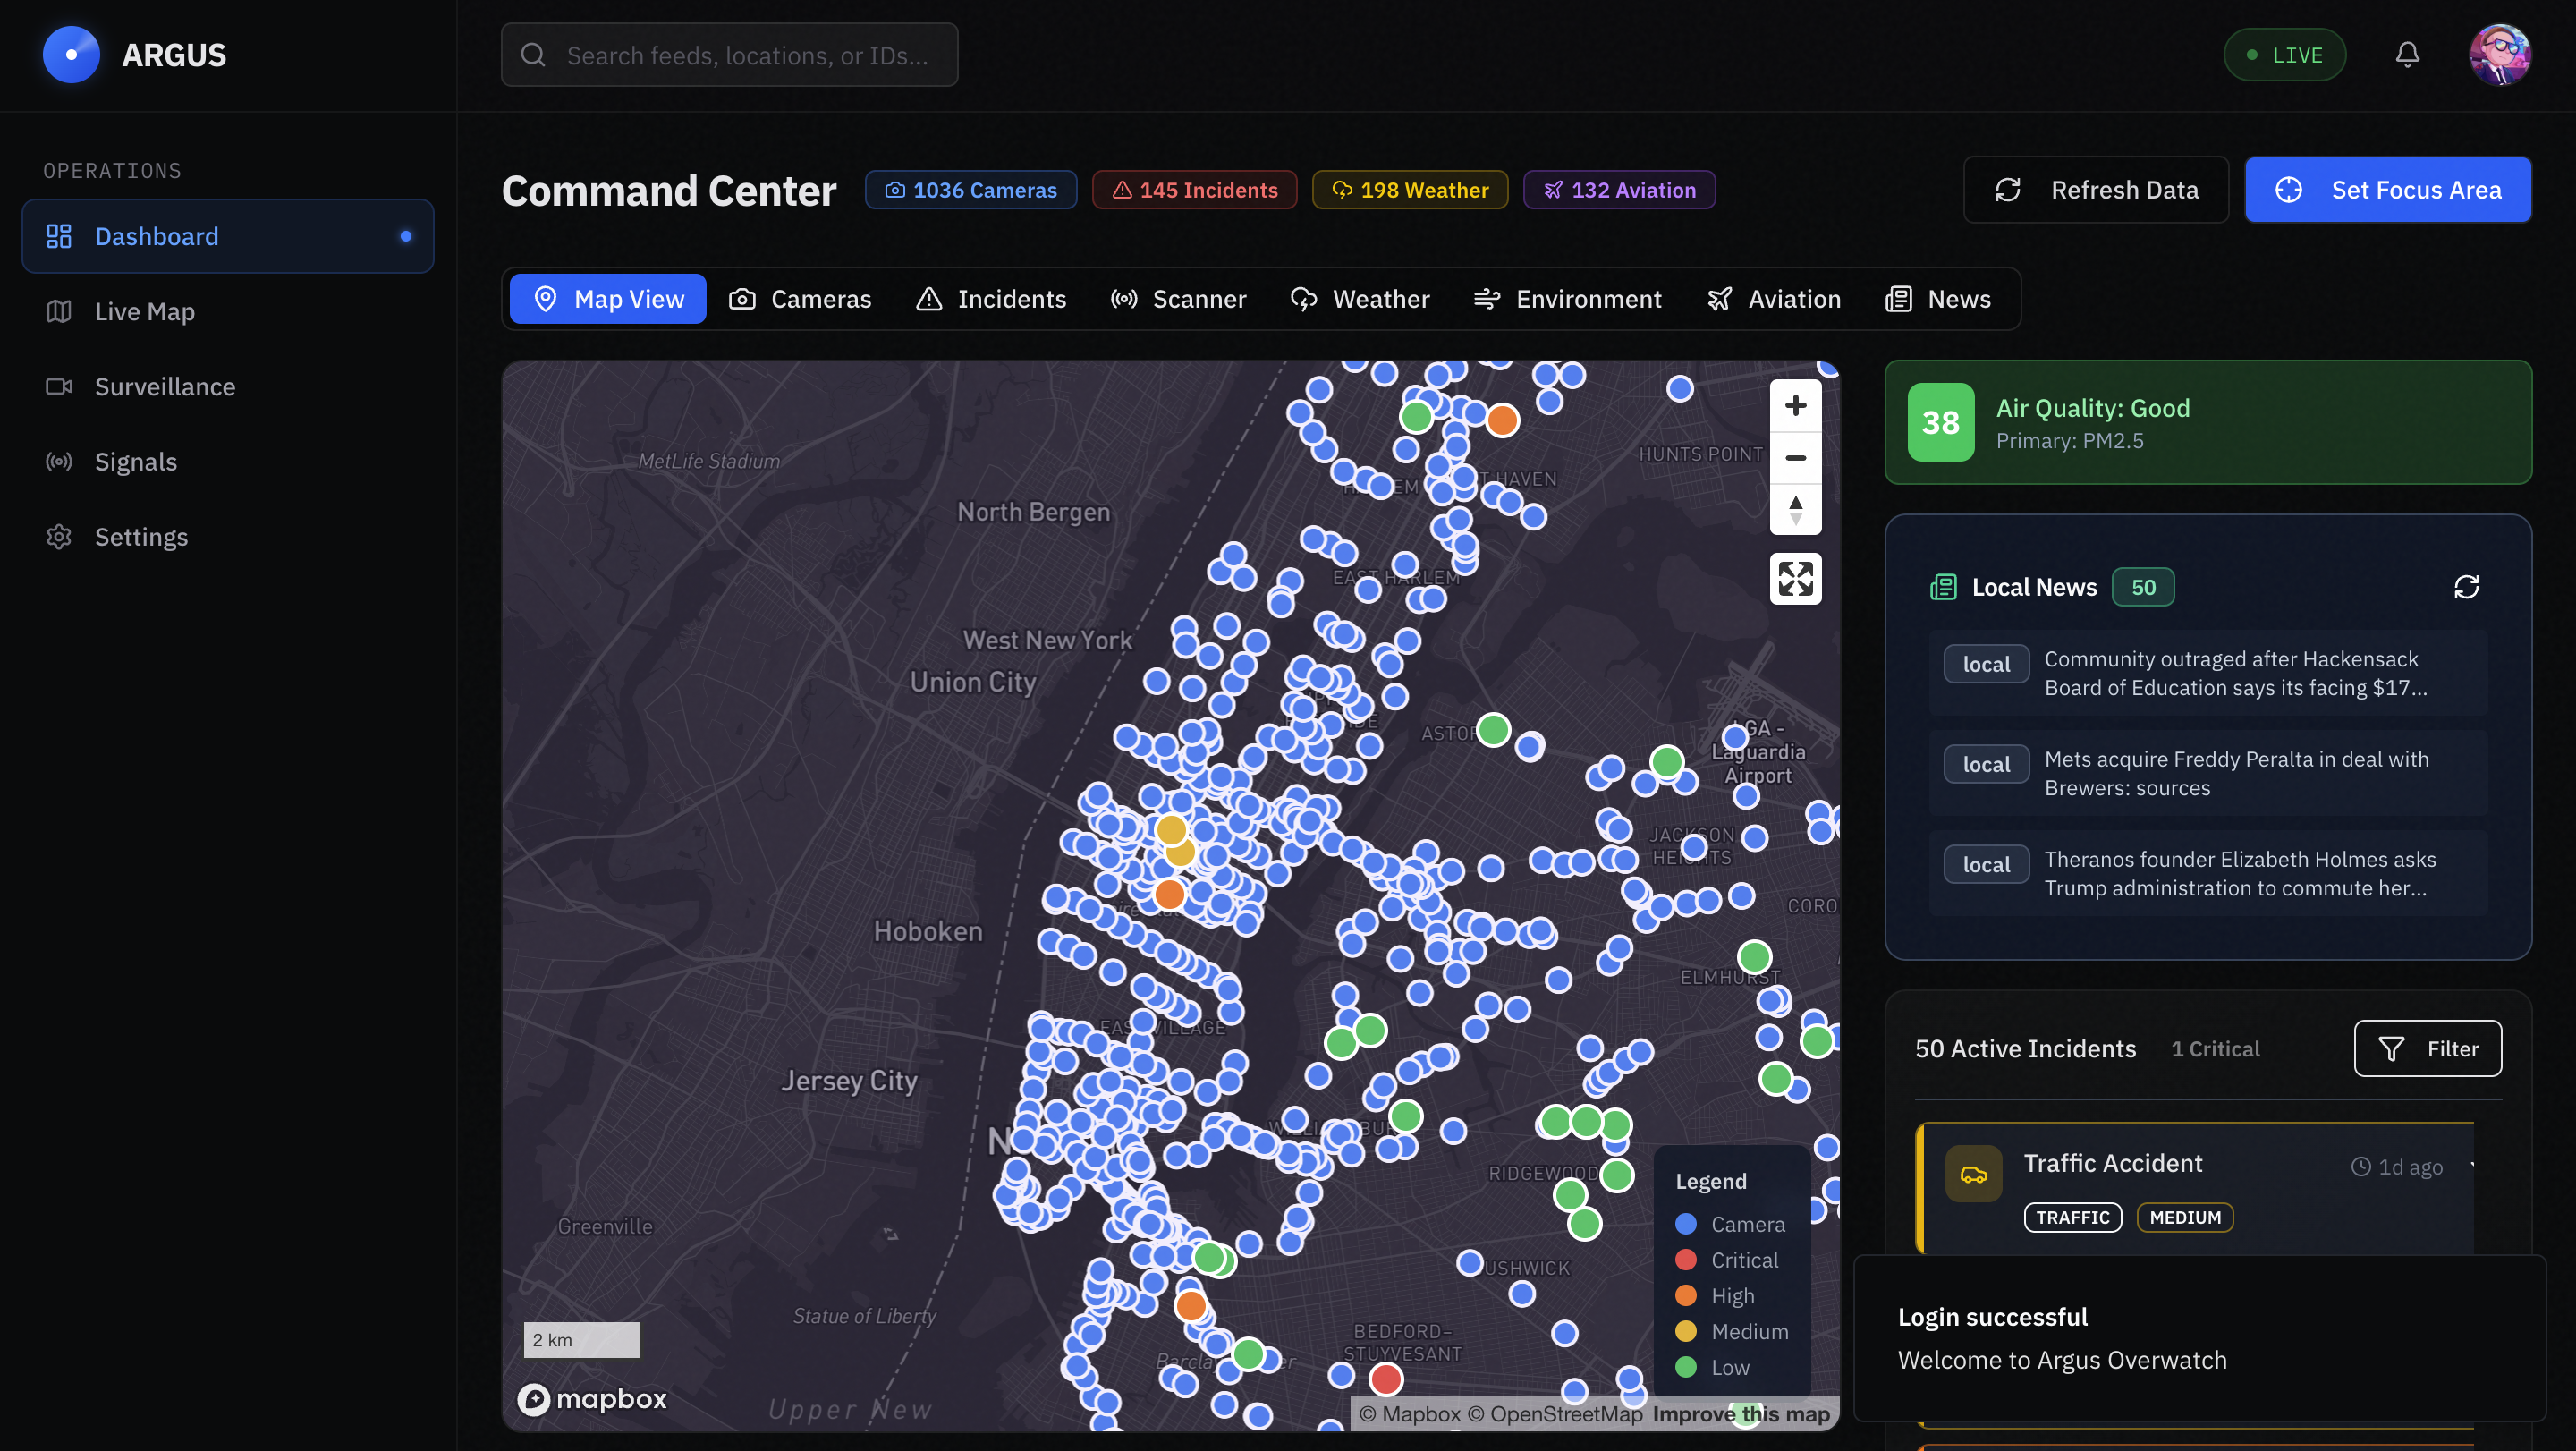Click the 1036 Cameras badge
The height and width of the screenshot is (1451, 2576).
970,190
